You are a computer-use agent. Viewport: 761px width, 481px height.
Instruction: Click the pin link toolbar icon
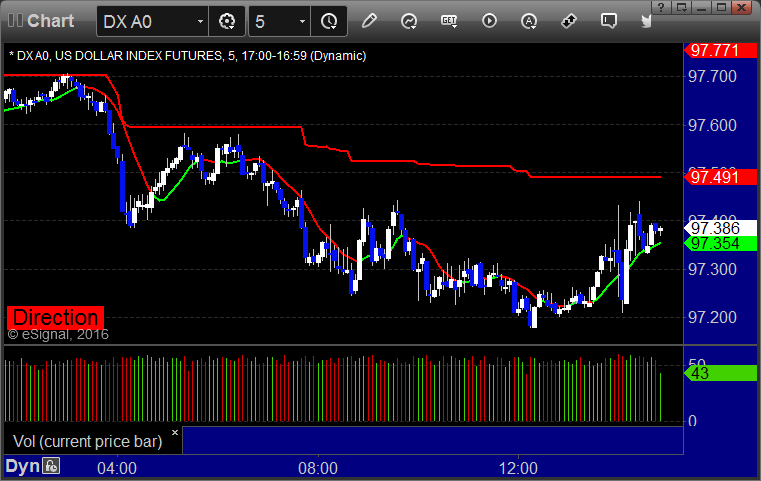tap(569, 21)
